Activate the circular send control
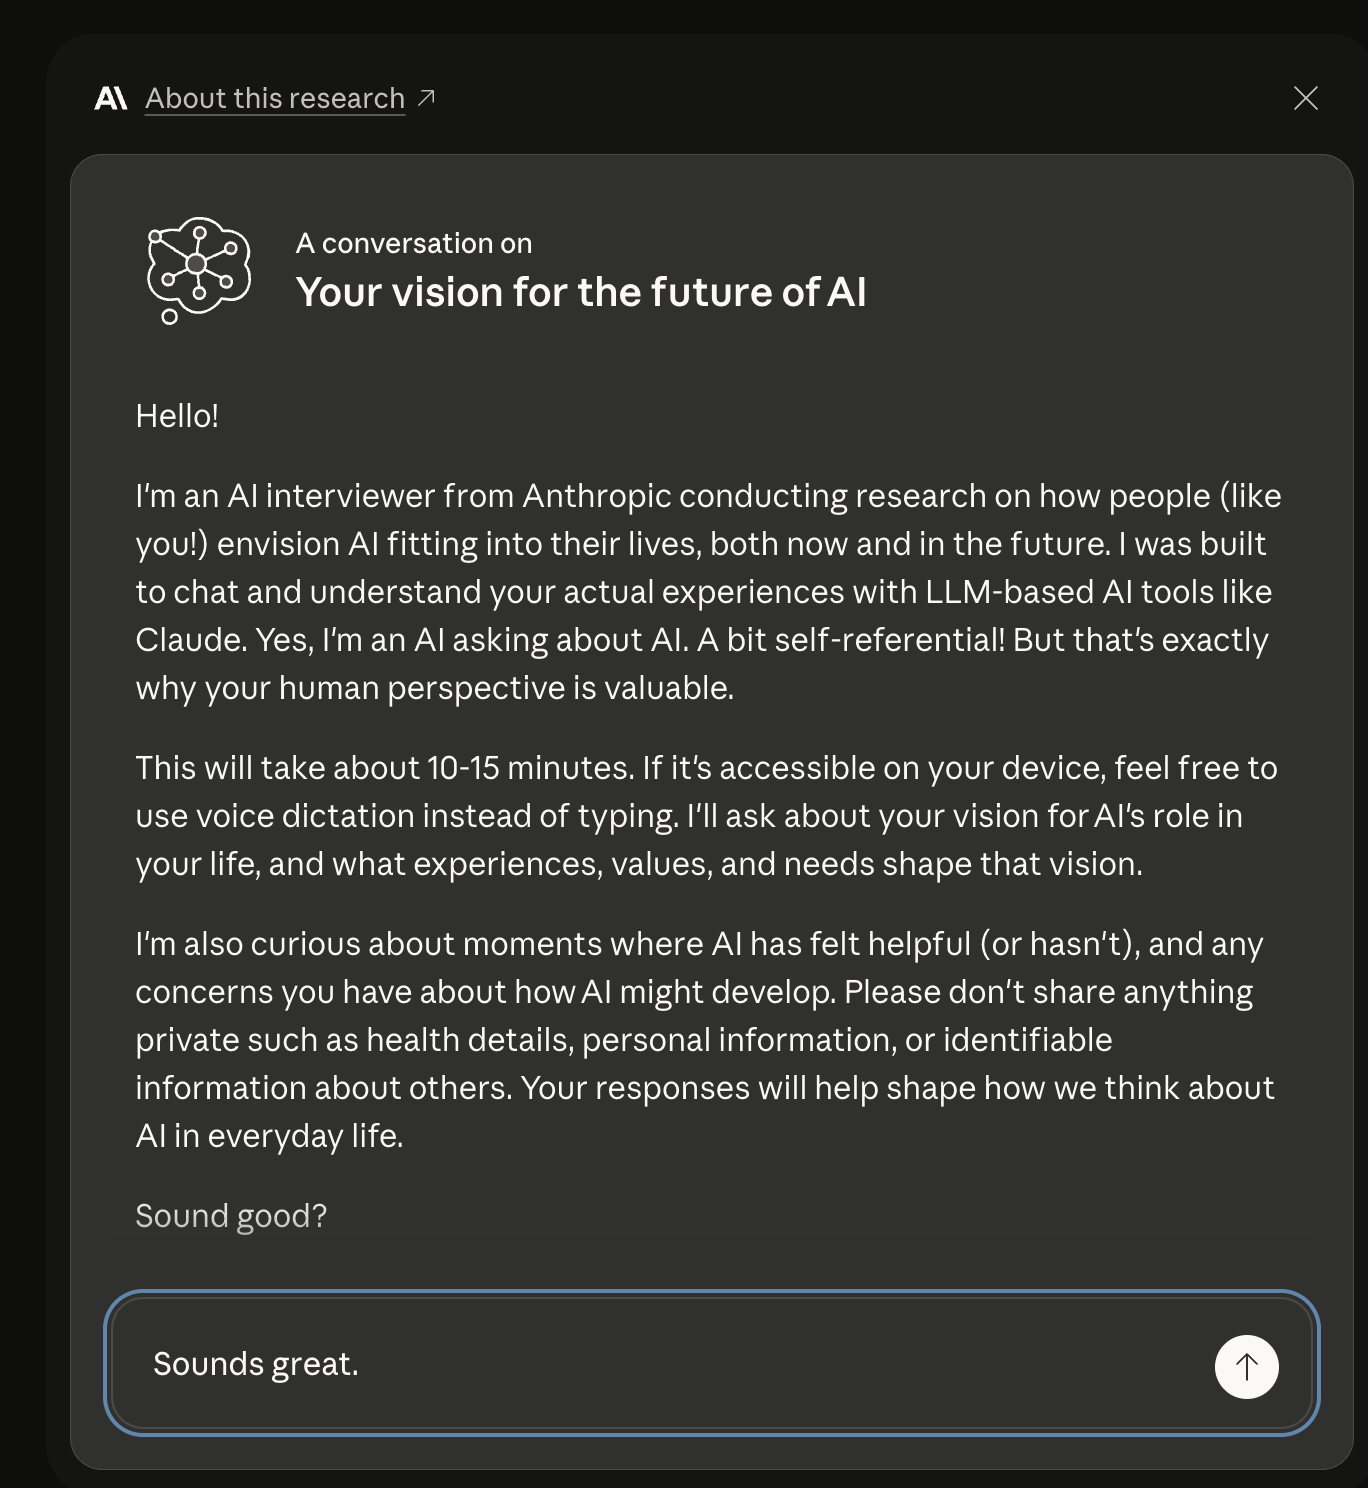This screenshot has height=1488, width=1368. (1246, 1366)
